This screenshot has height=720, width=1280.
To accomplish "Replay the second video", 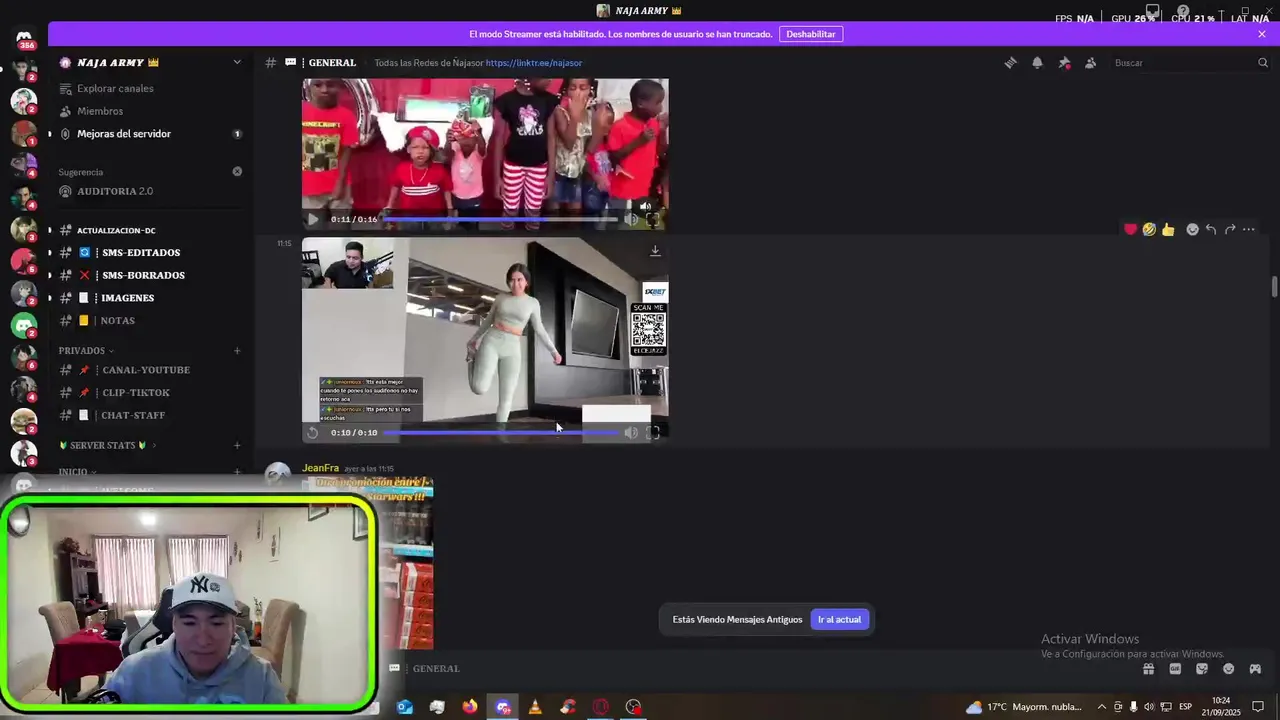I will [313, 433].
